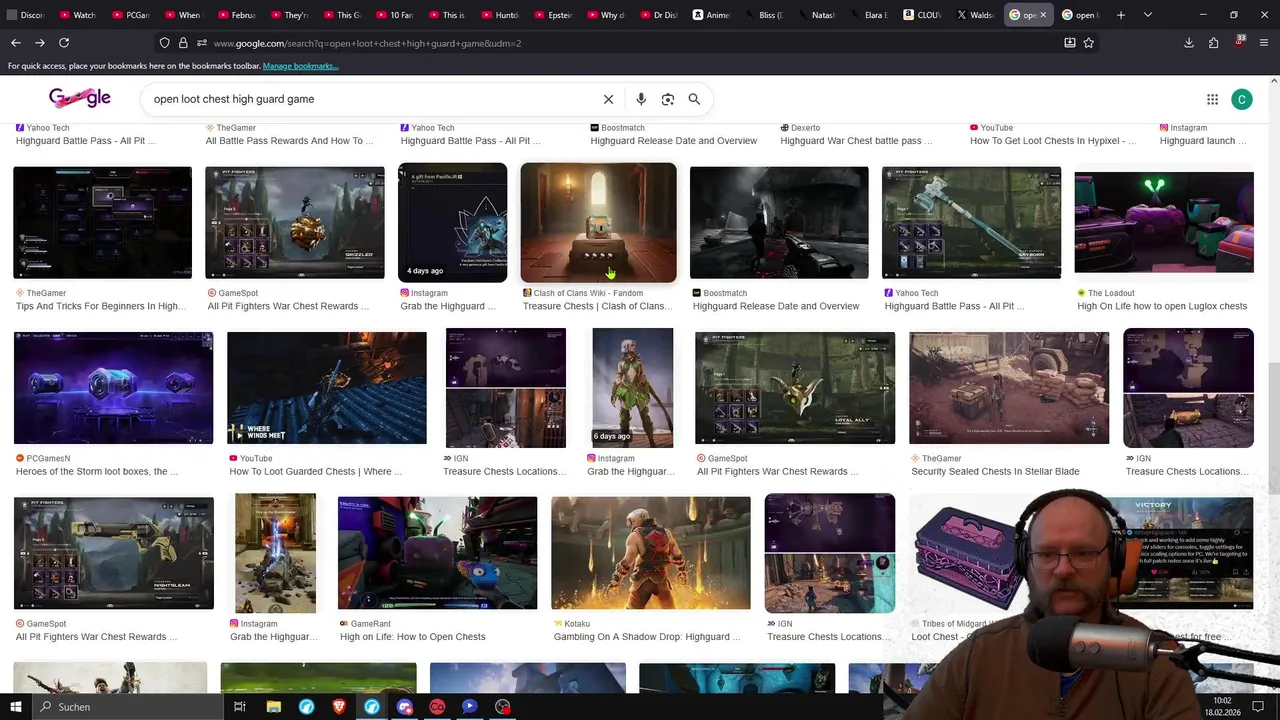Open the extensions puzzle menu
1280x720 pixels.
1214,43
